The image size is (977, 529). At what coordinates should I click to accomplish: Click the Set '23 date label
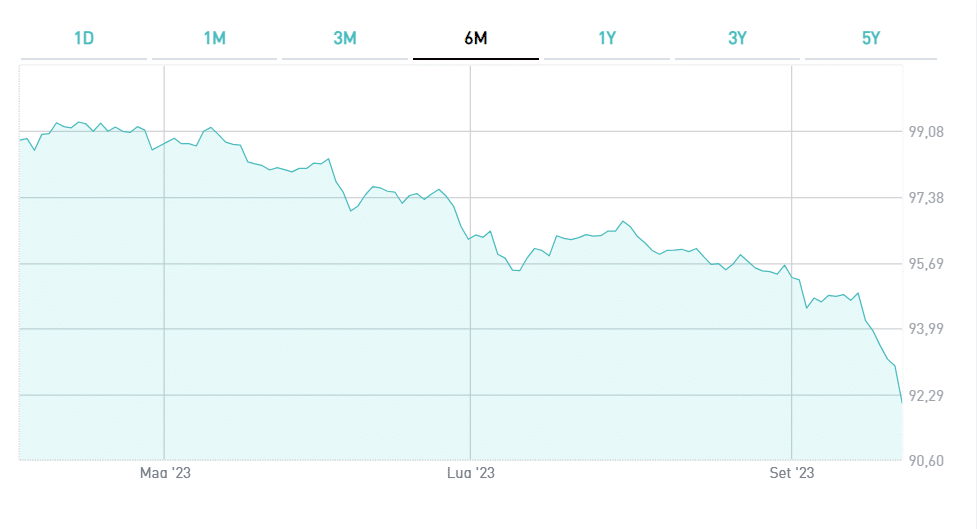tap(792, 473)
